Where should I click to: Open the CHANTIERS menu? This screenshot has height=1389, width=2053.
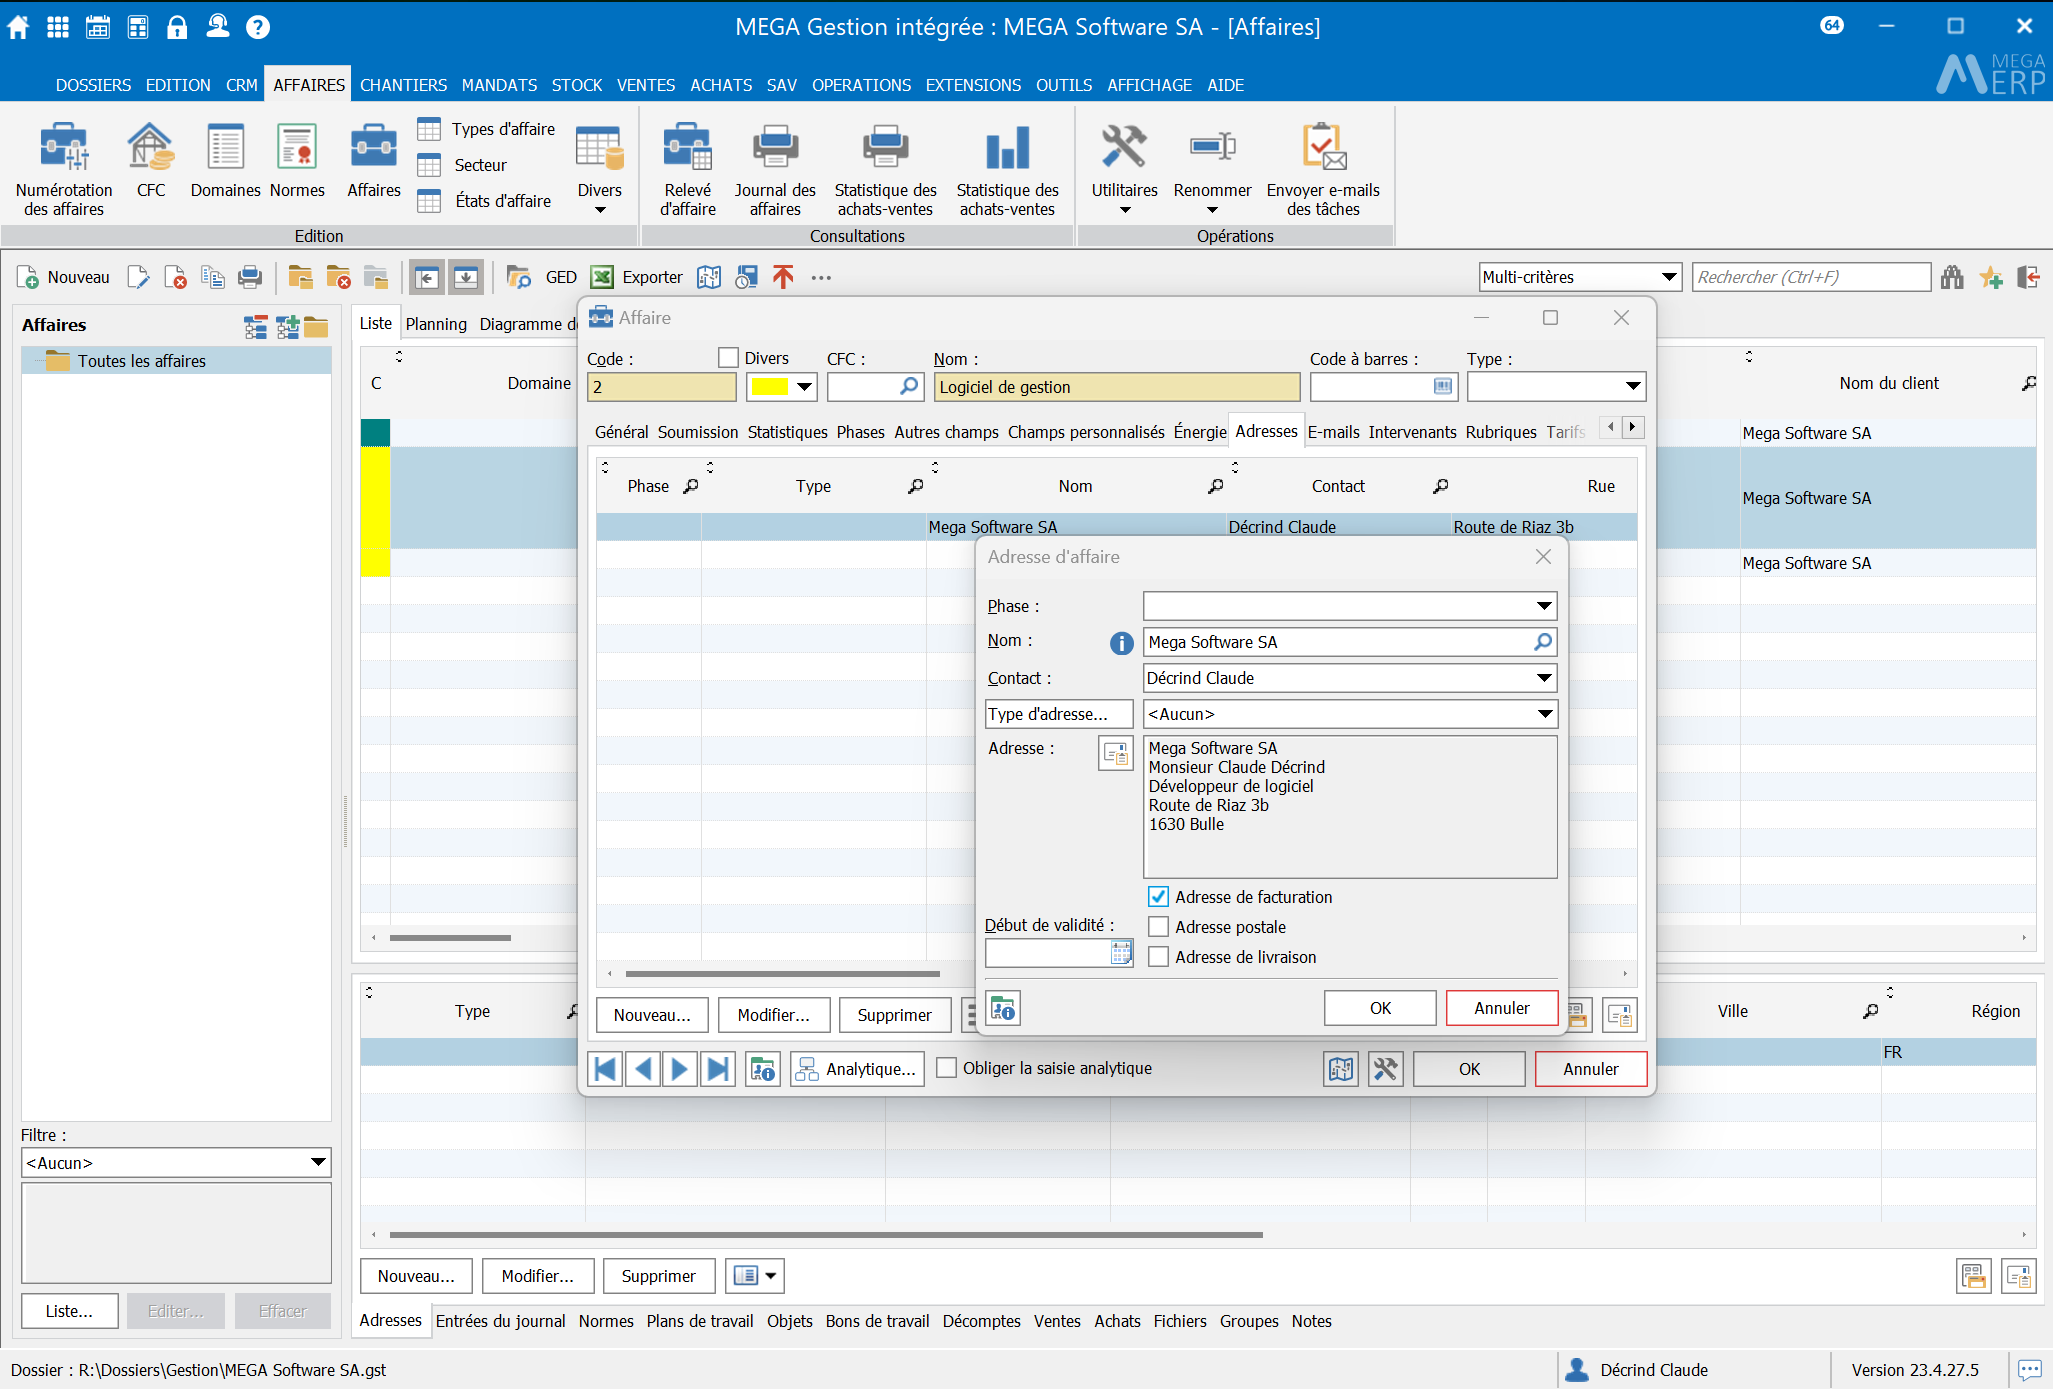(x=403, y=85)
